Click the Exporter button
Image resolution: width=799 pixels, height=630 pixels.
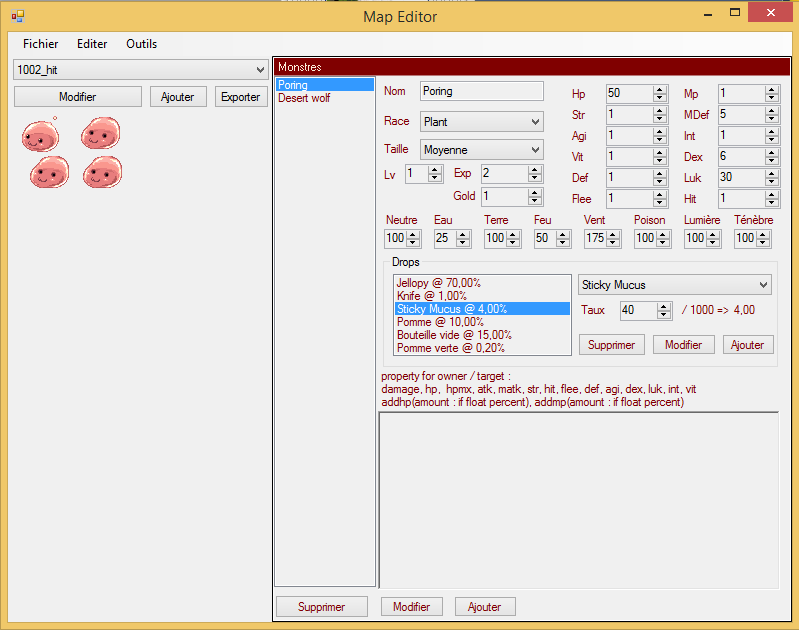(x=241, y=97)
